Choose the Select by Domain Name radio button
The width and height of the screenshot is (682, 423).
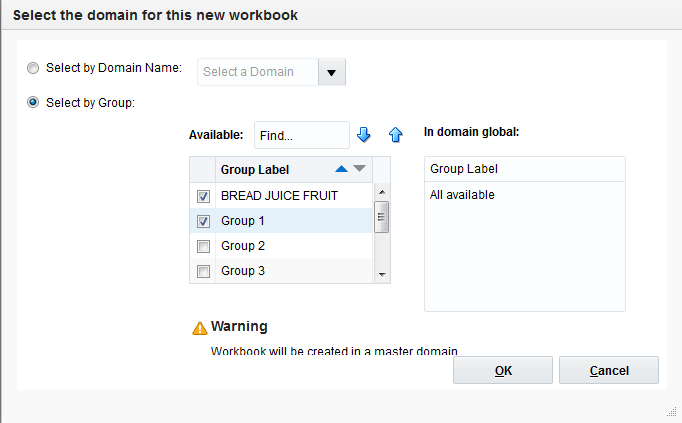[x=34, y=68]
